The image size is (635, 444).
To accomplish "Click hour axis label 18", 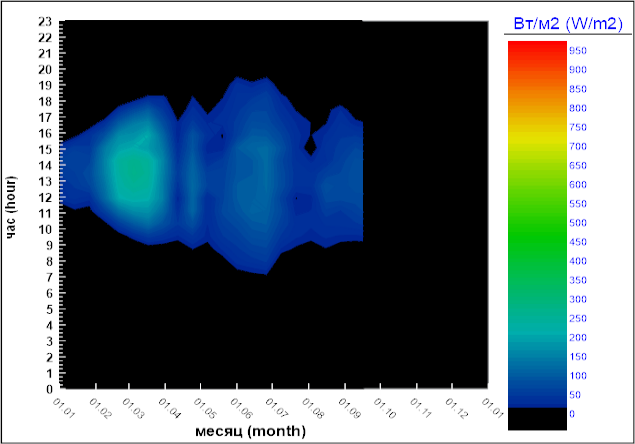I will (45, 102).
